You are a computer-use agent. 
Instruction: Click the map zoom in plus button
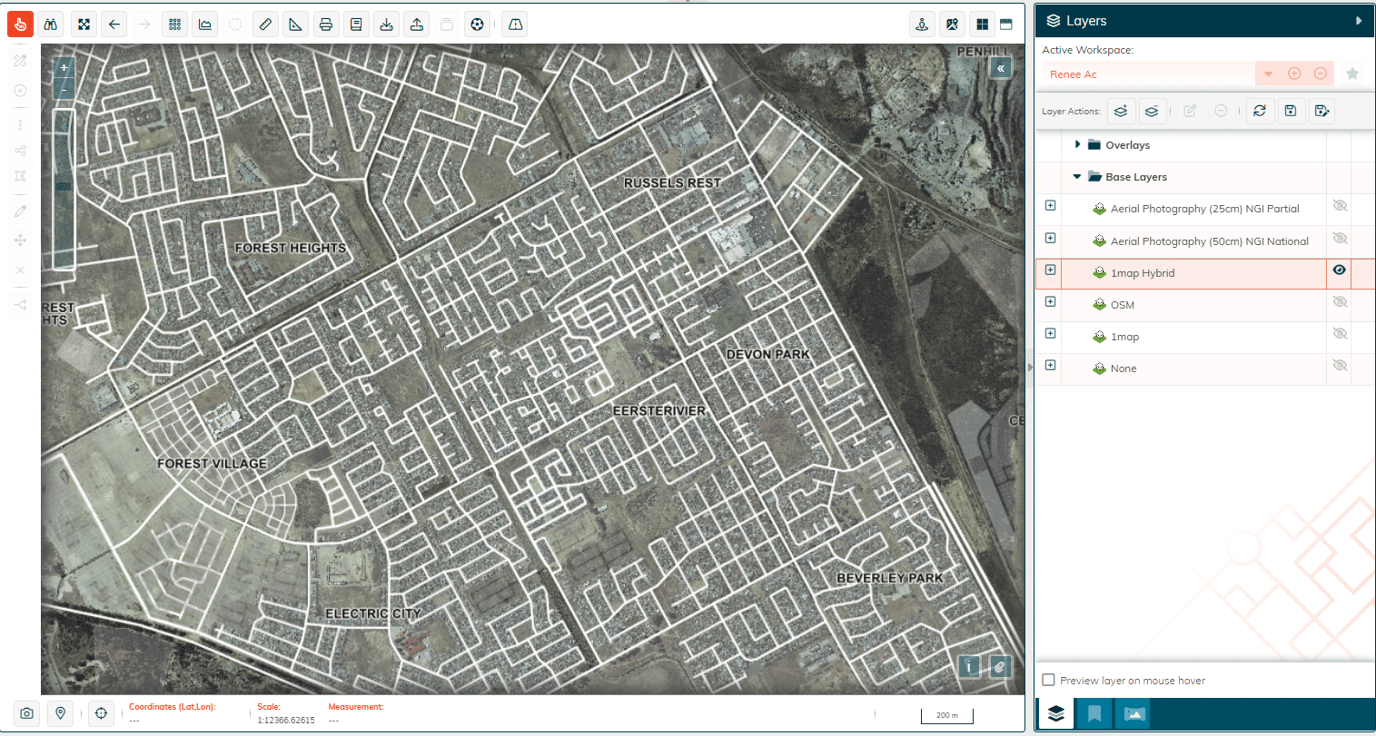pyautogui.click(x=64, y=68)
